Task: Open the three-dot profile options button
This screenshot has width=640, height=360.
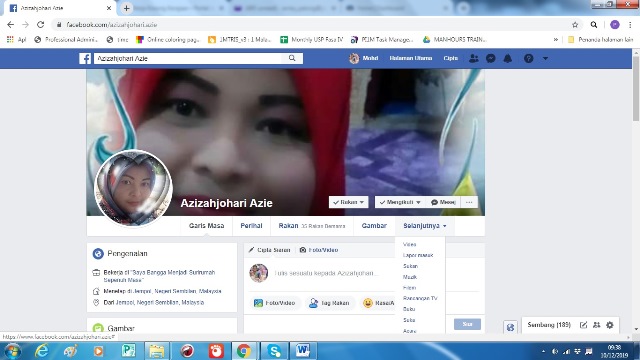Action: click(469, 202)
